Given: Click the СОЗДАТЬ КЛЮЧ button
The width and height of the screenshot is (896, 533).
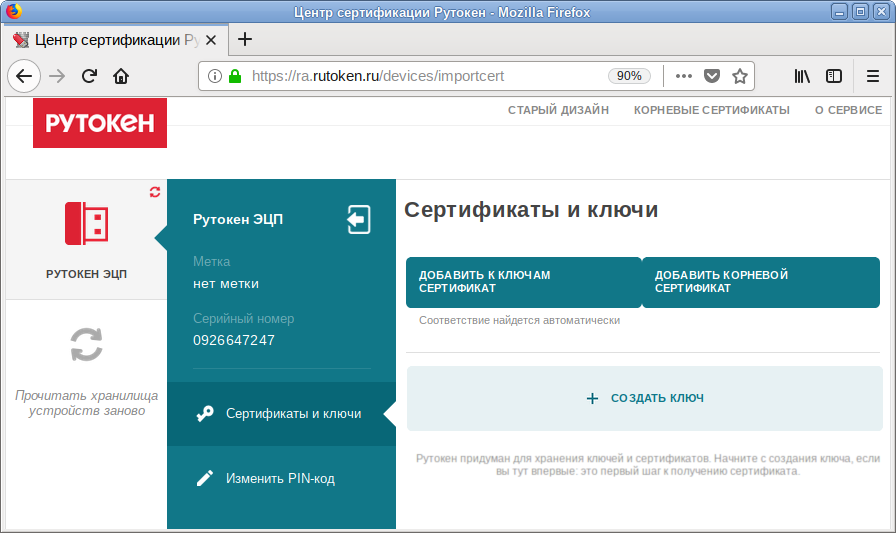Looking at the screenshot, I should [x=645, y=398].
